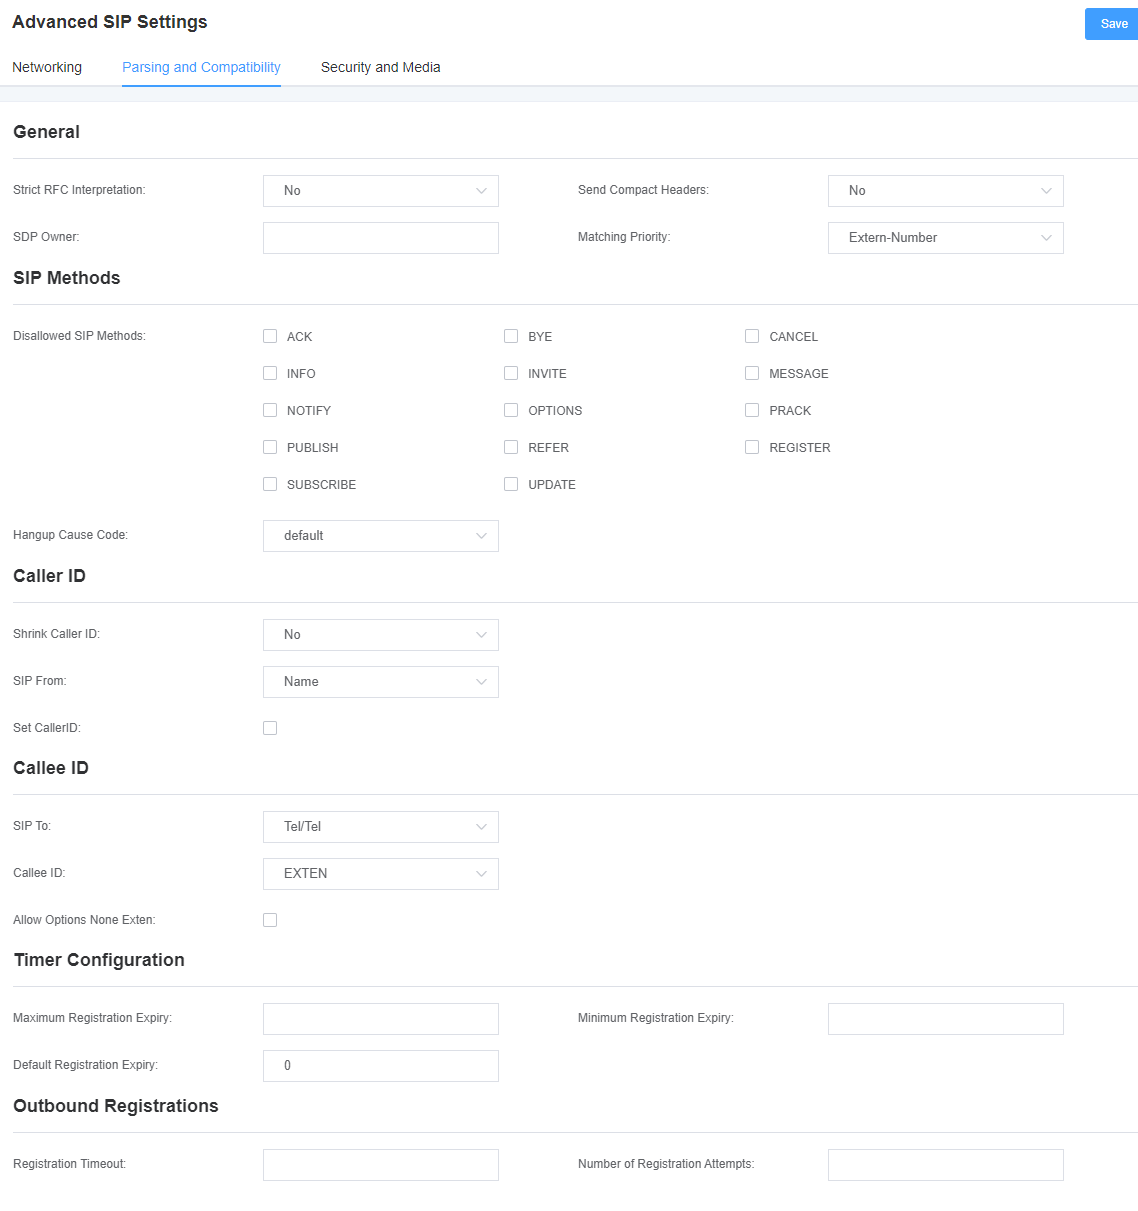1138x1211 pixels.
Task: Open the SIP From dropdown
Action: pyautogui.click(x=381, y=682)
